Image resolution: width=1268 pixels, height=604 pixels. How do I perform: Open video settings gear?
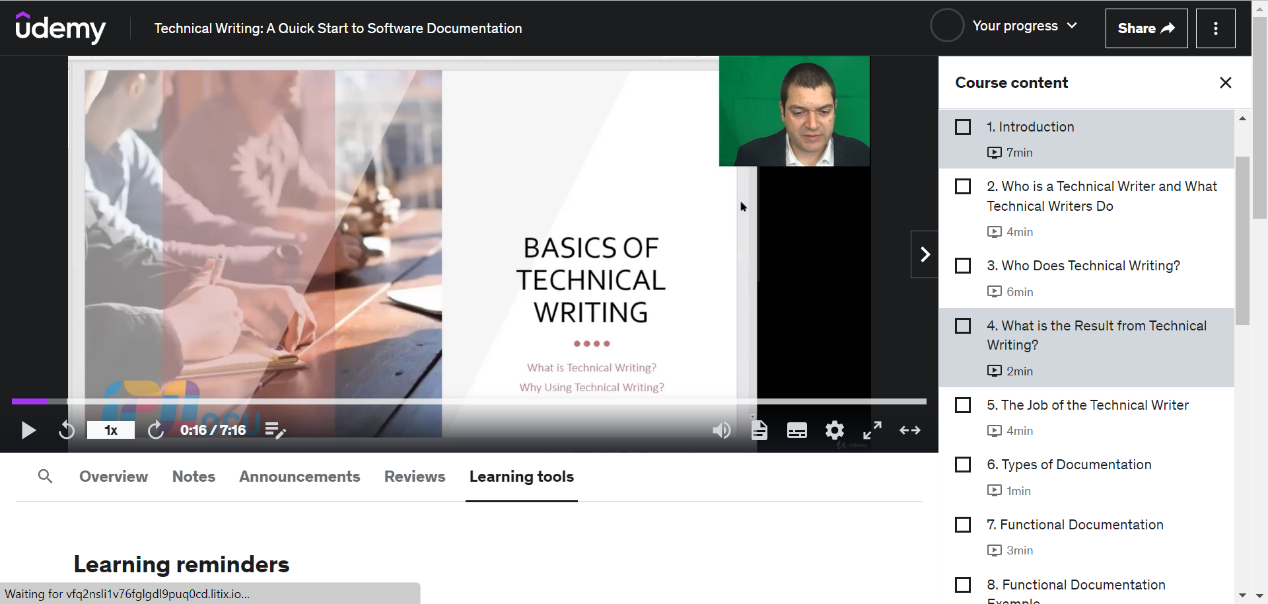[x=835, y=430]
